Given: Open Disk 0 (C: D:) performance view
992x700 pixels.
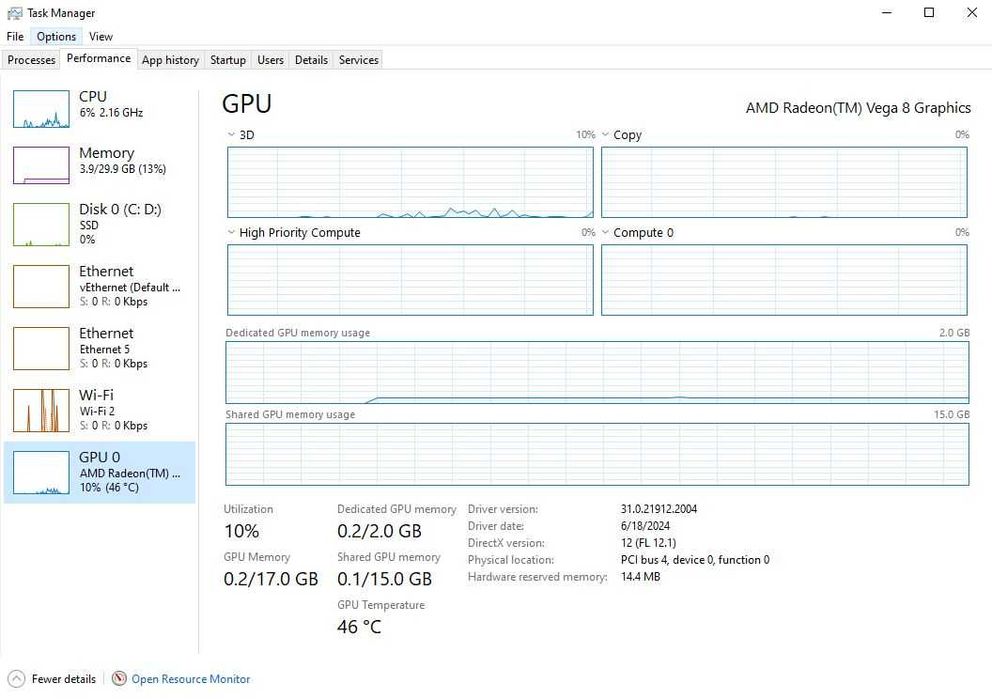Looking at the screenshot, I should point(41,224).
